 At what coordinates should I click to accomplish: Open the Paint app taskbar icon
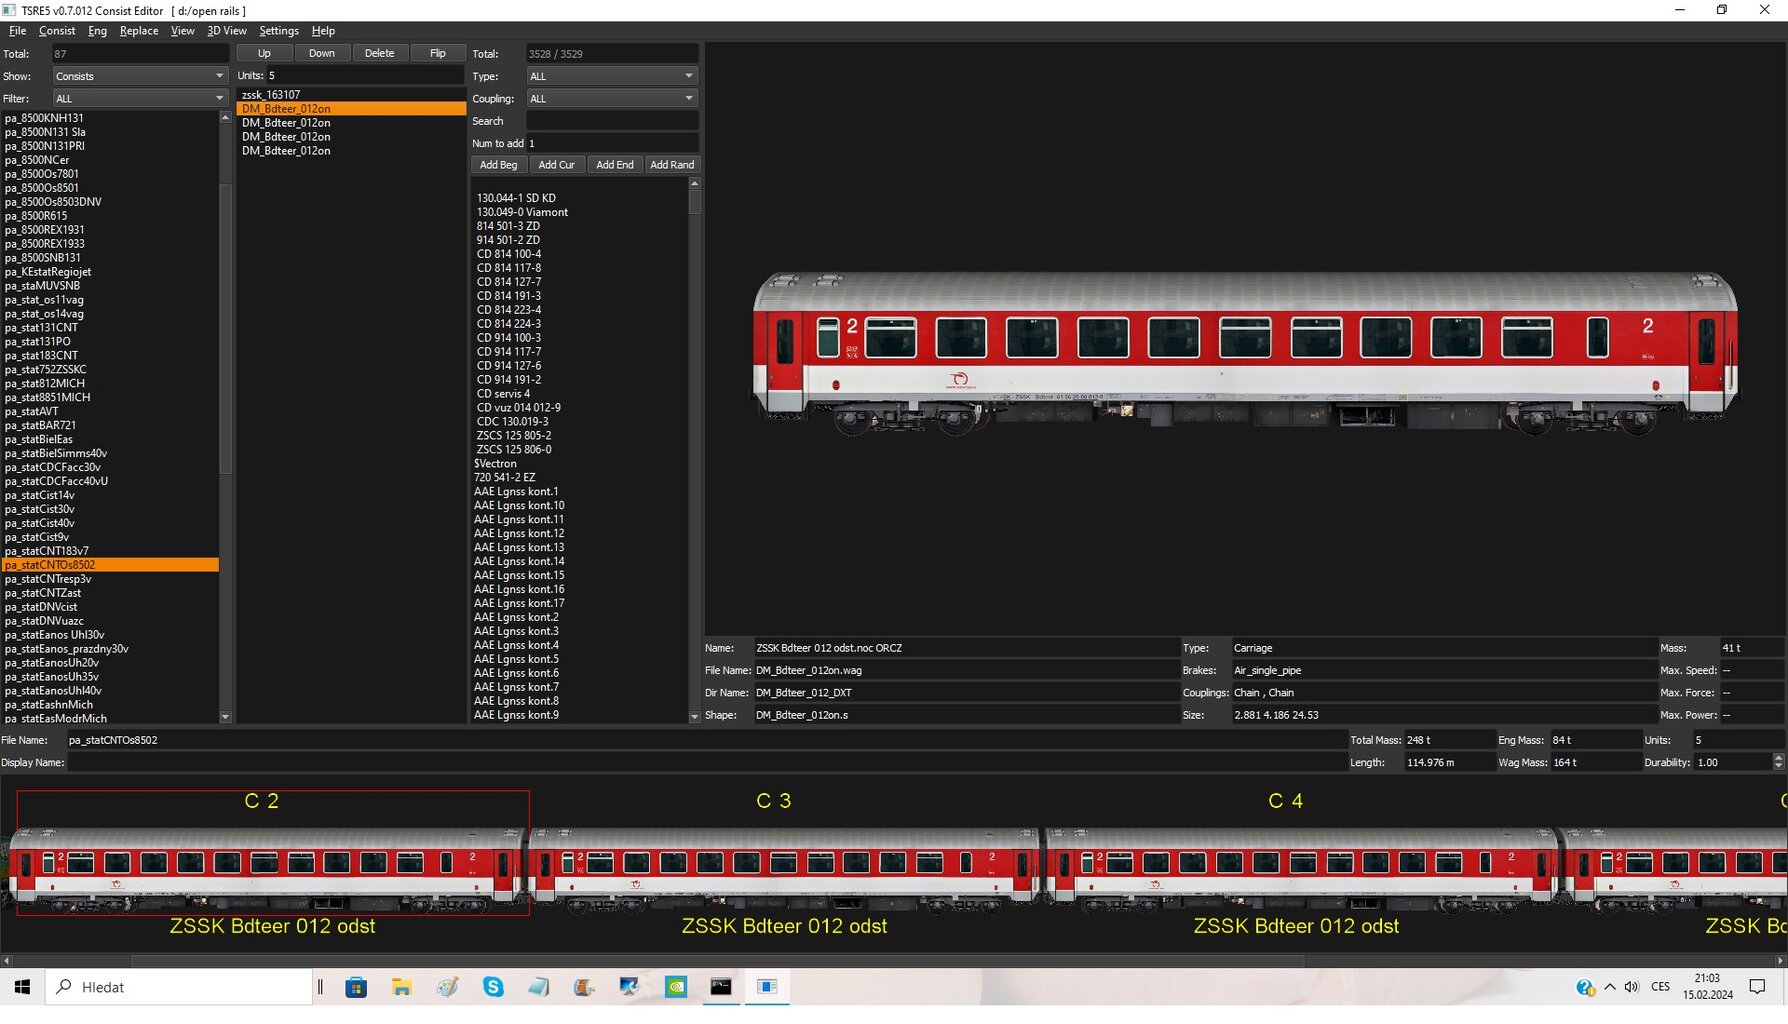click(447, 987)
